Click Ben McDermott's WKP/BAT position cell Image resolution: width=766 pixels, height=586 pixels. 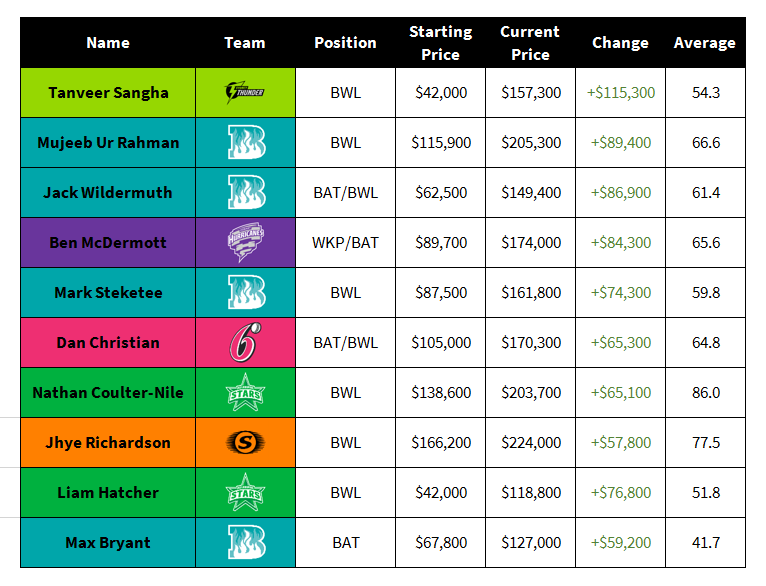click(x=345, y=243)
